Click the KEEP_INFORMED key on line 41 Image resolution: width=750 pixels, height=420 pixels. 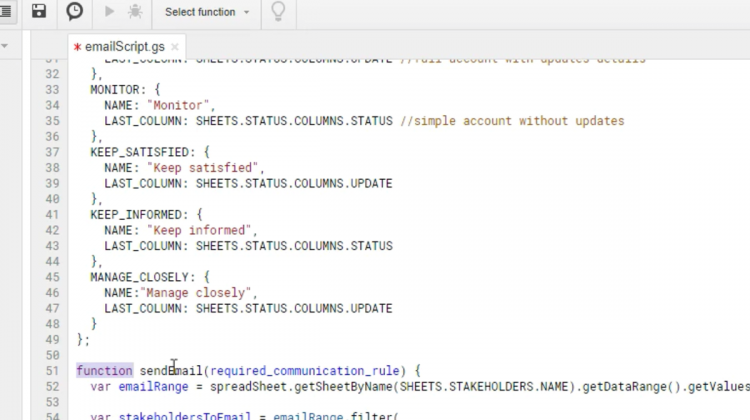(x=136, y=215)
